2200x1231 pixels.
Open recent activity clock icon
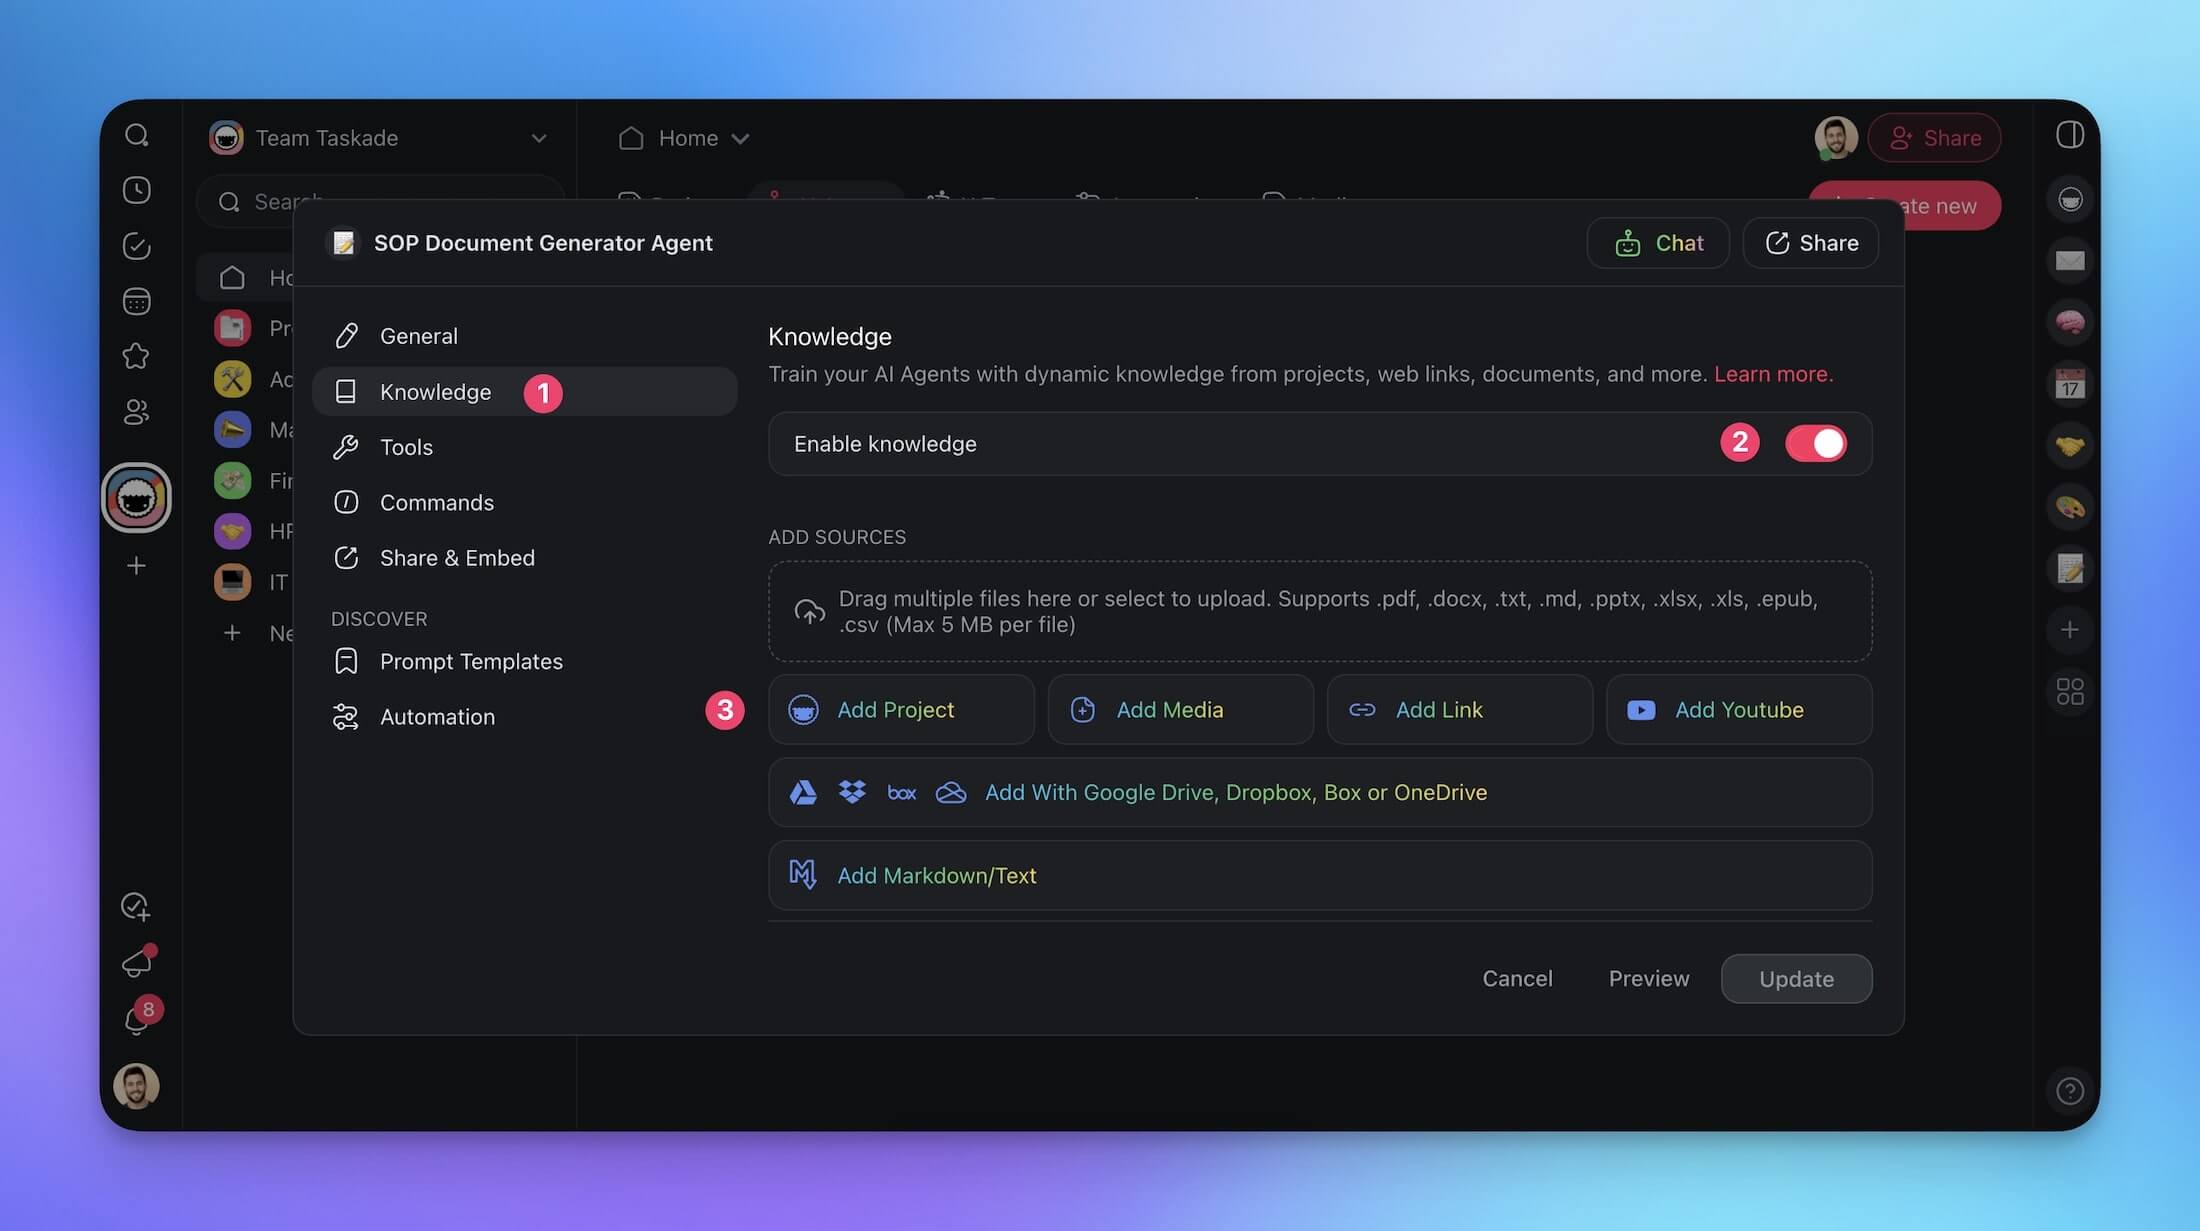tap(137, 190)
